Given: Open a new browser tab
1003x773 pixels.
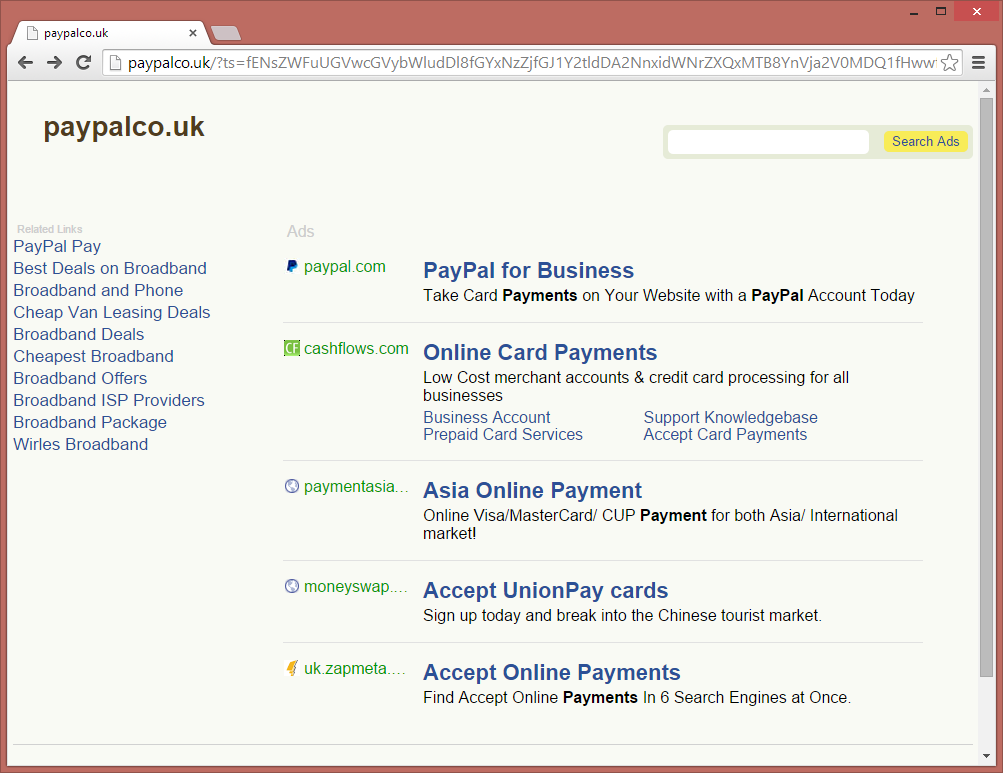Looking at the screenshot, I should (225, 33).
